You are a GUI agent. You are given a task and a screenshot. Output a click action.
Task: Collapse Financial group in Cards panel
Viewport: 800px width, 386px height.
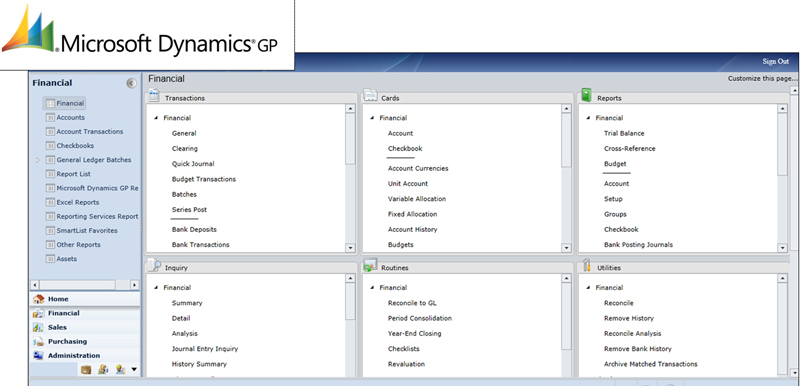point(372,118)
